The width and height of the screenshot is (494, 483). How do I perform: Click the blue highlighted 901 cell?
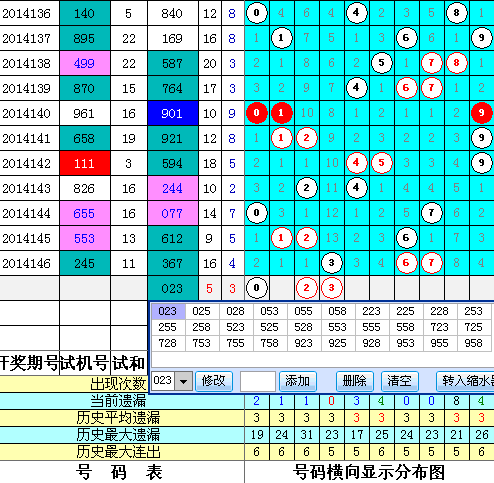click(173, 113)
